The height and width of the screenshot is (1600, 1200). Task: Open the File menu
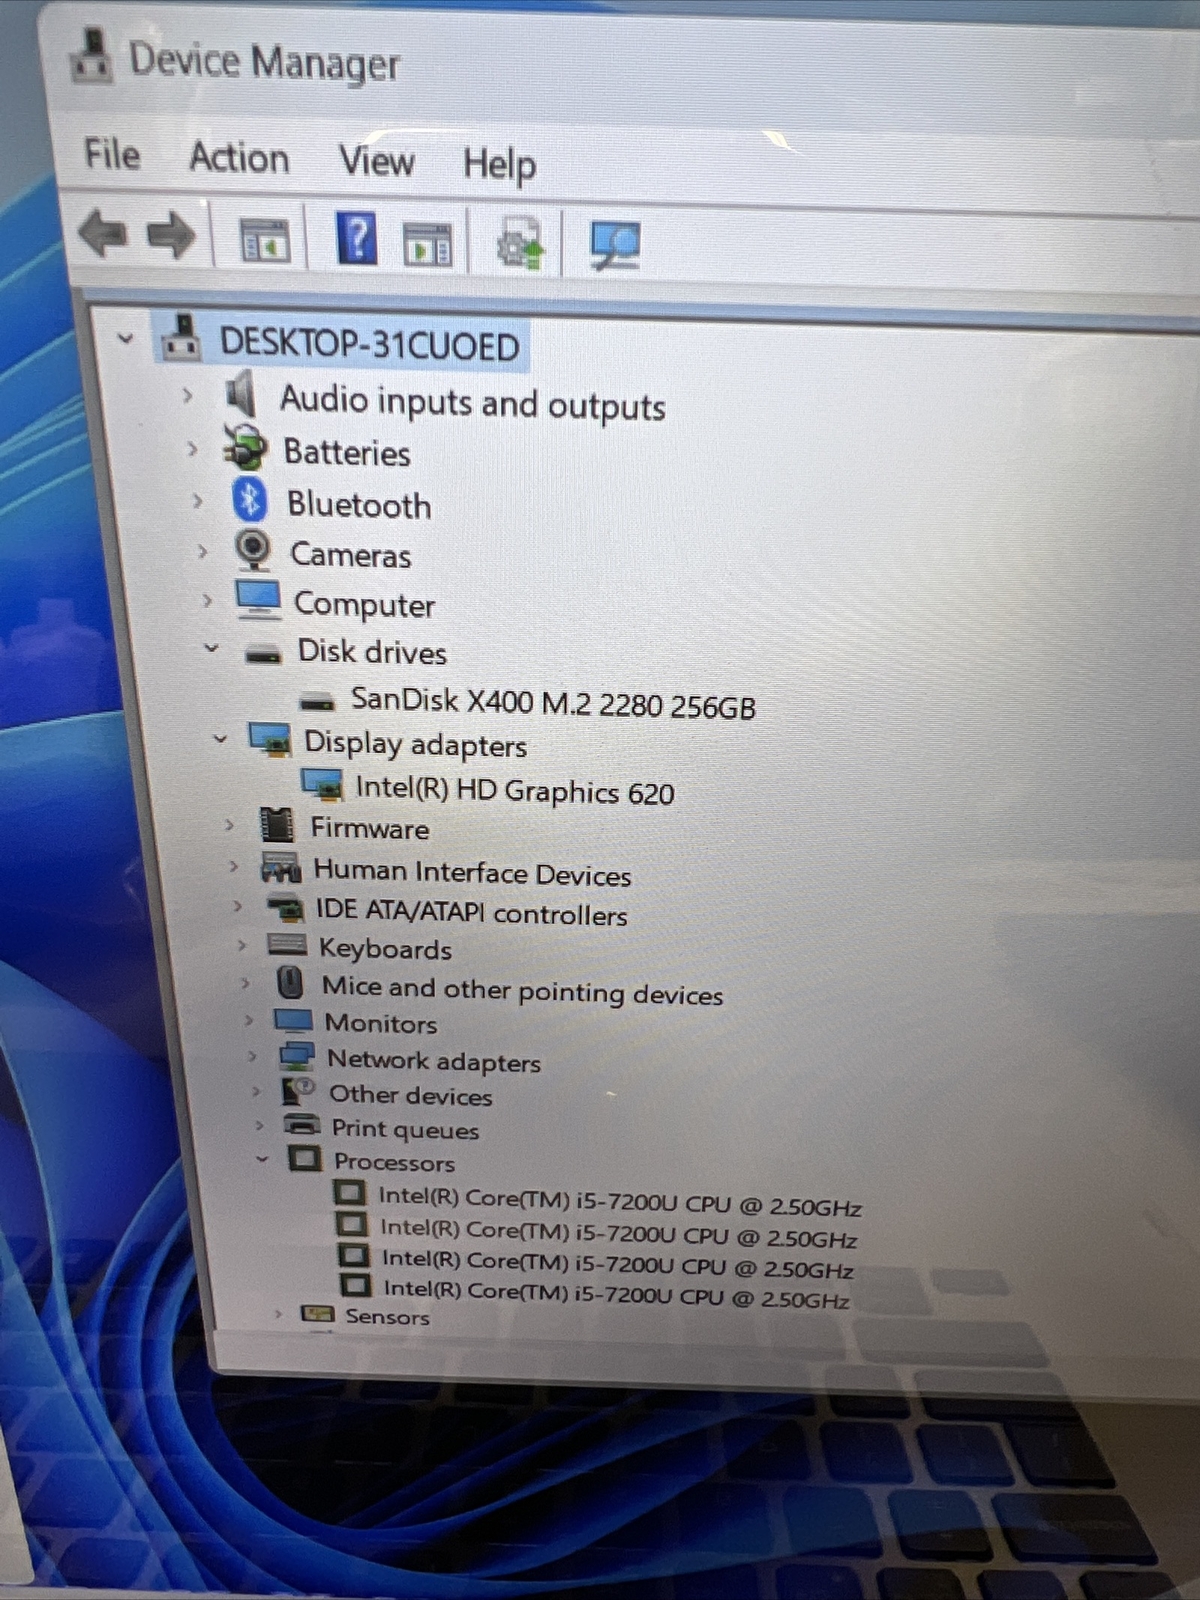(112, 155)
